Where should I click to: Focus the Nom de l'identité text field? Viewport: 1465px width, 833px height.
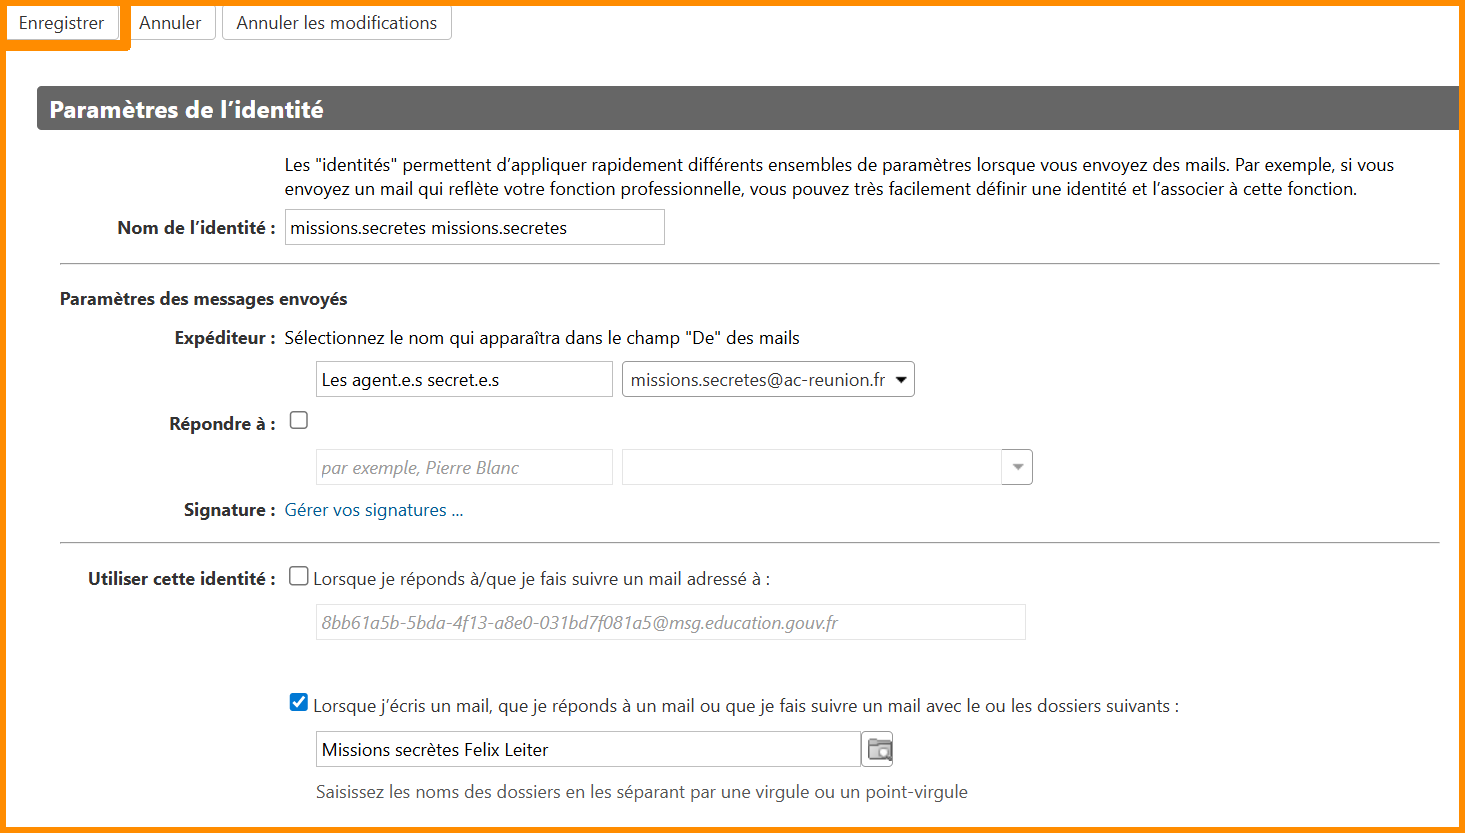coord(474,228)
